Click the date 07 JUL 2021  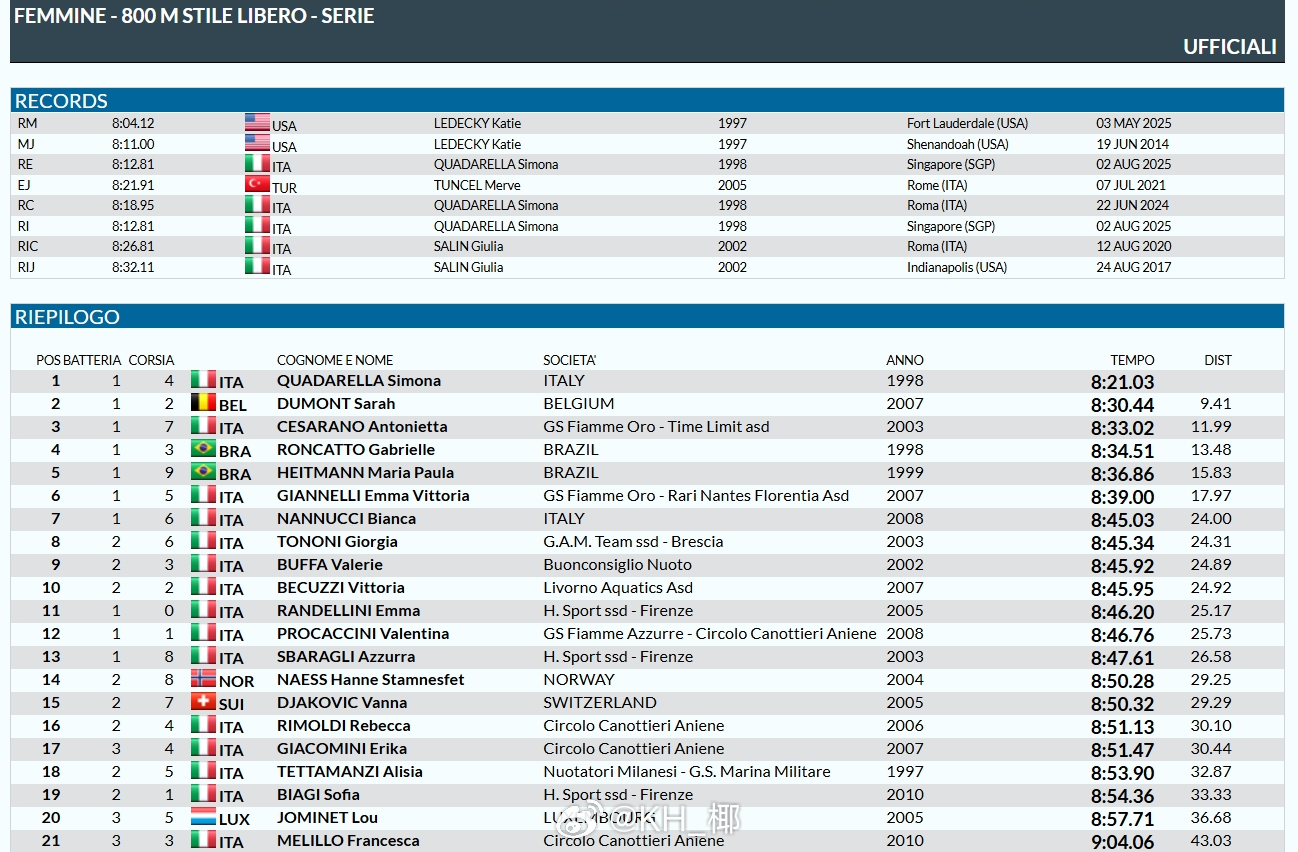[x=1131, y=185]
